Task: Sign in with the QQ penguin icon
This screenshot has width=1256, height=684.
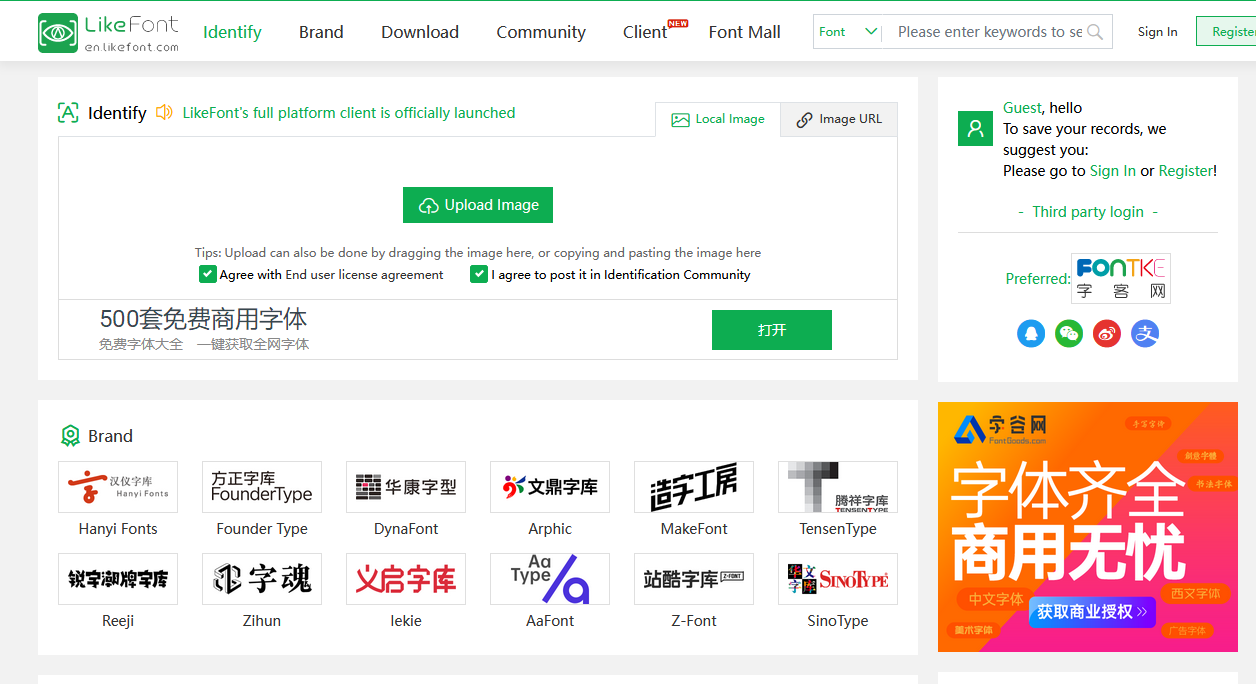Action: [1031, 334]
